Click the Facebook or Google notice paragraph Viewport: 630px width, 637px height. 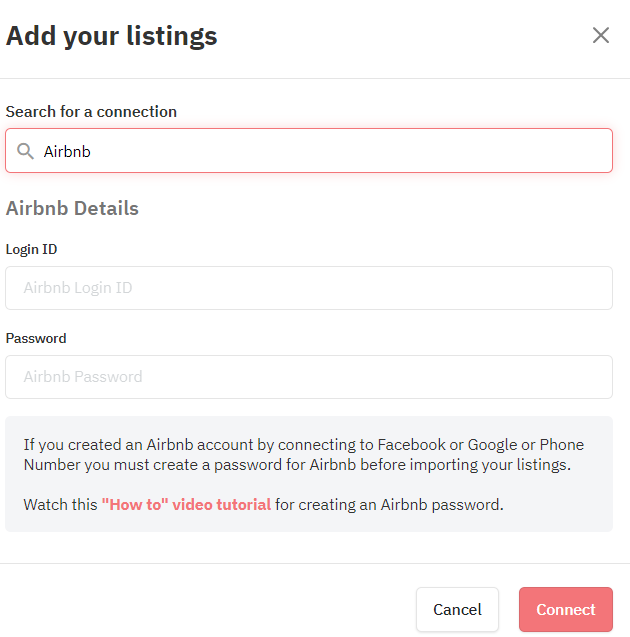pos(303,455)
